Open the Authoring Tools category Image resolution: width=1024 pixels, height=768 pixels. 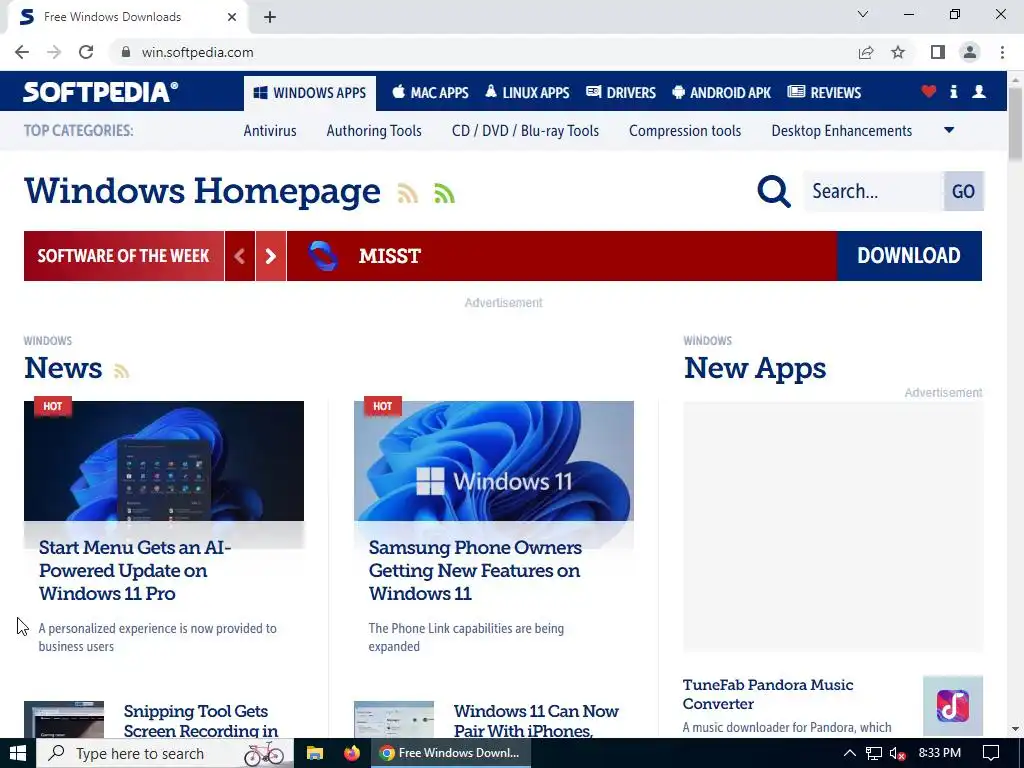(x=374, y=131)
